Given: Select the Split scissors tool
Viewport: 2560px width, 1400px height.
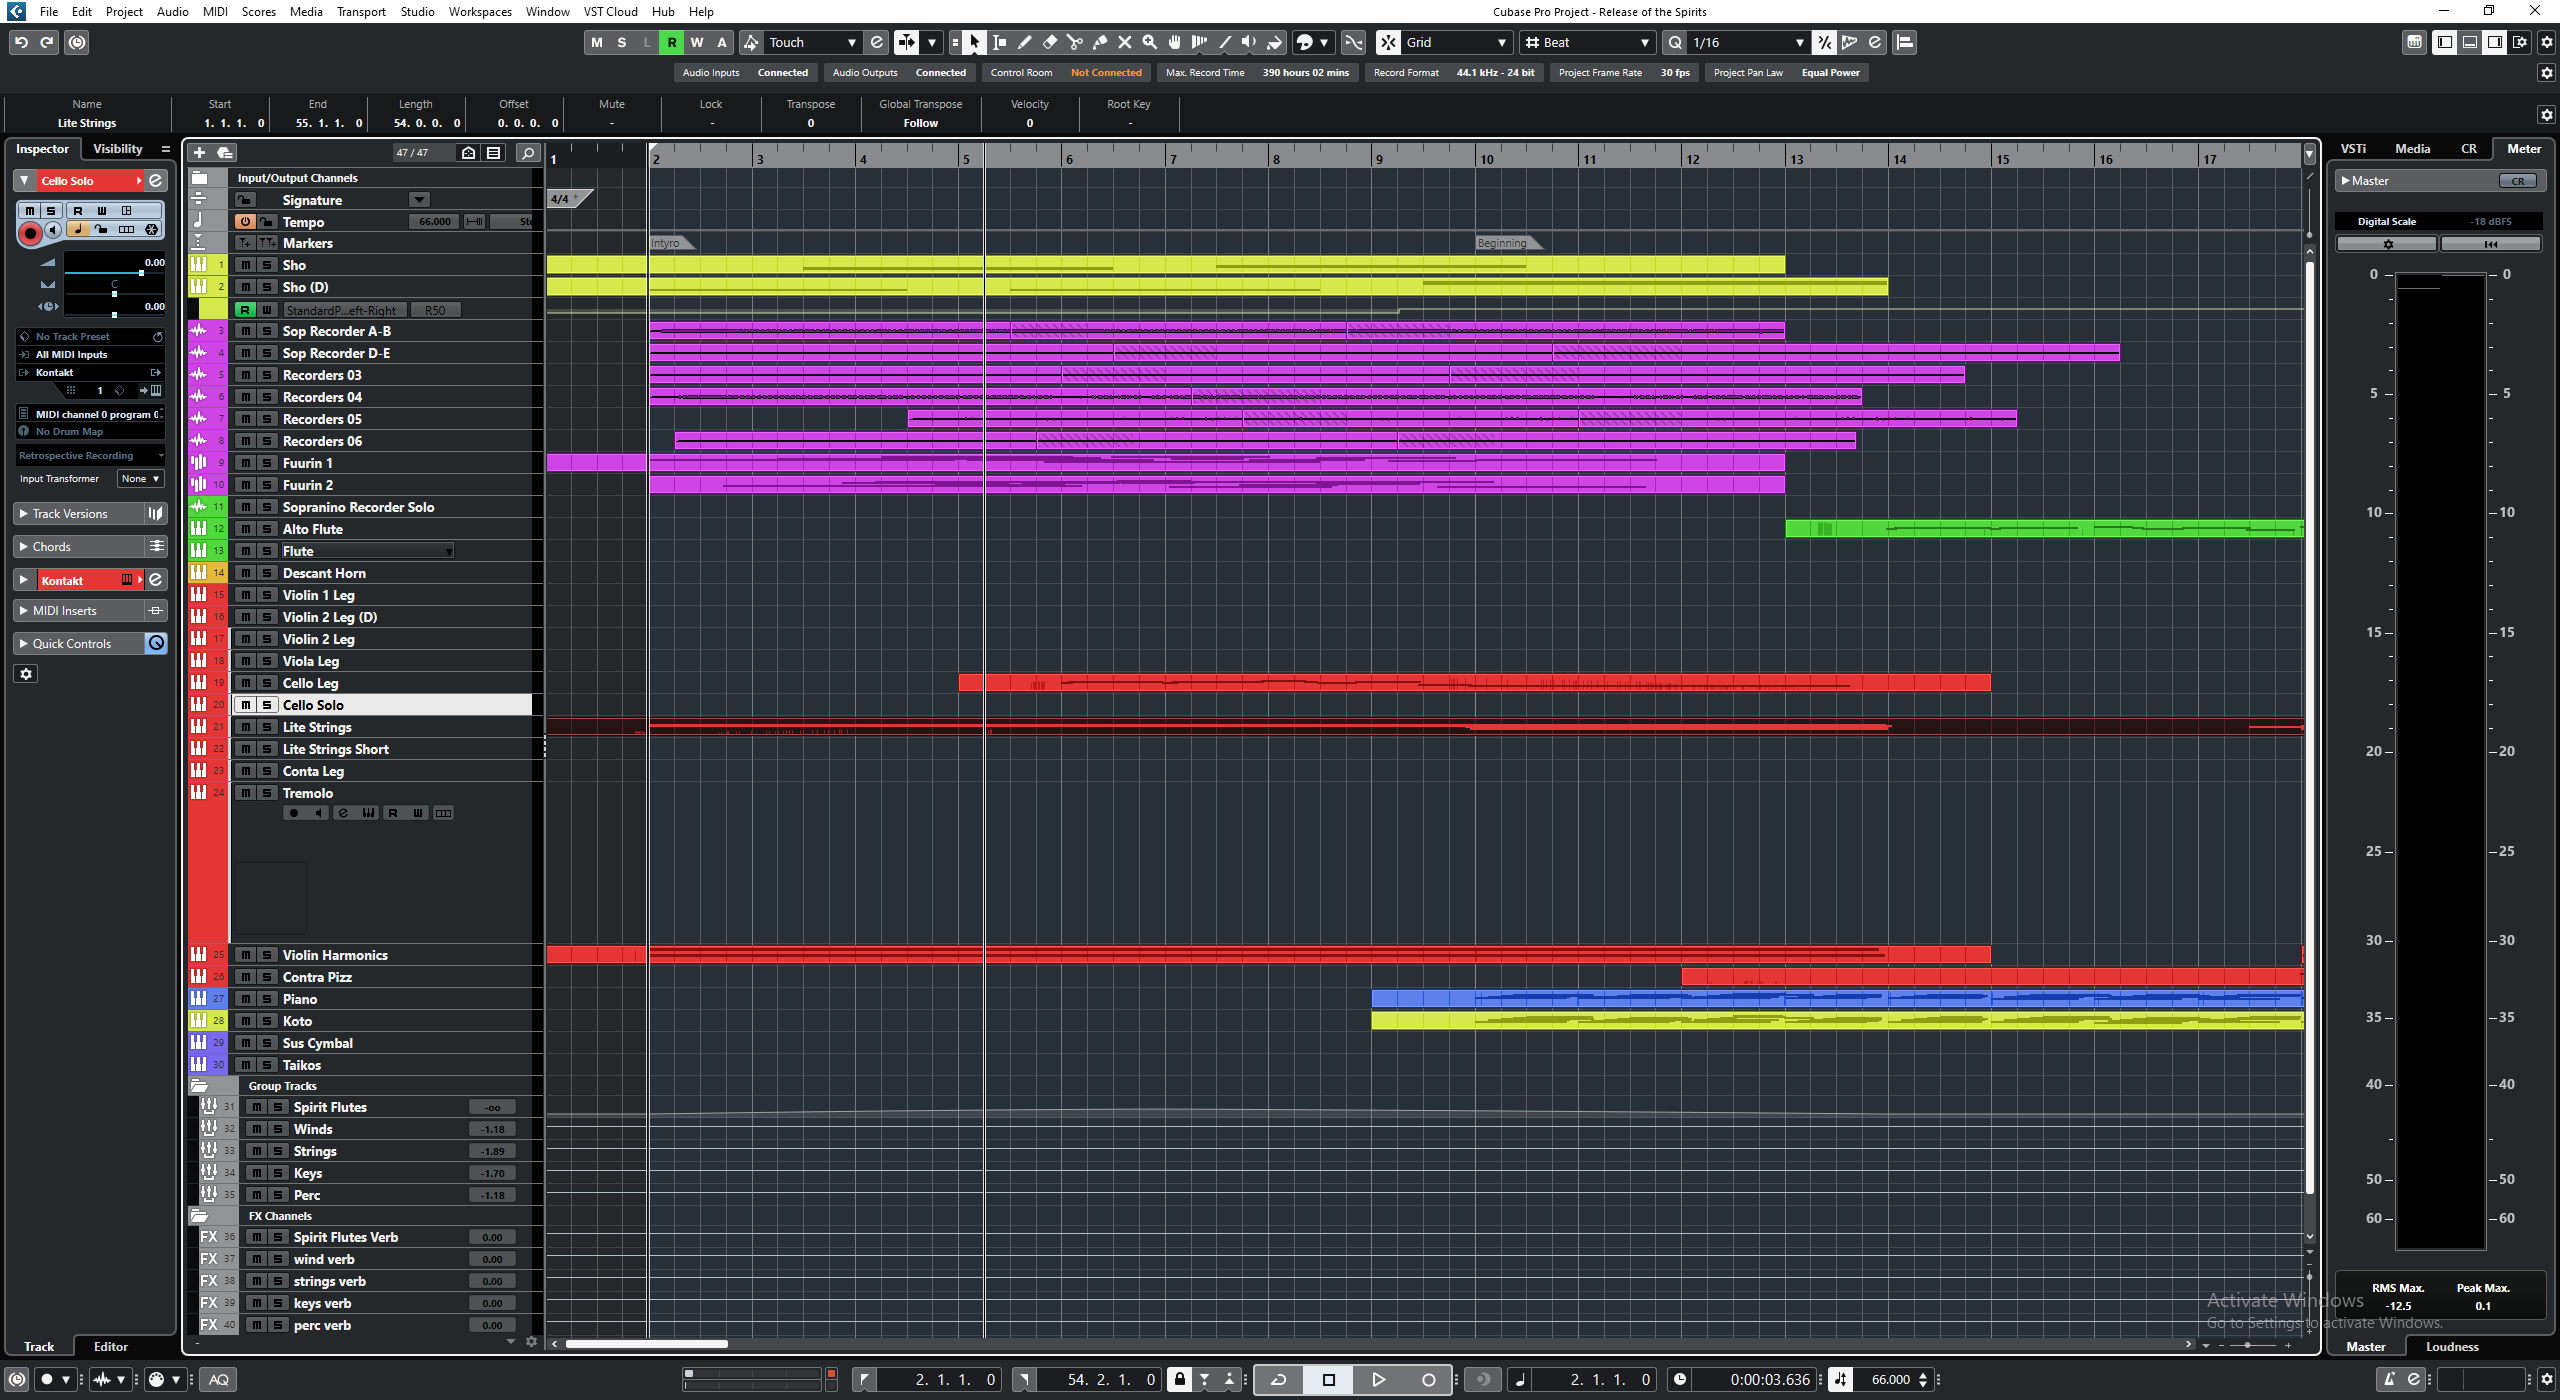Looking at the screenshot, I should point(1074,42).
